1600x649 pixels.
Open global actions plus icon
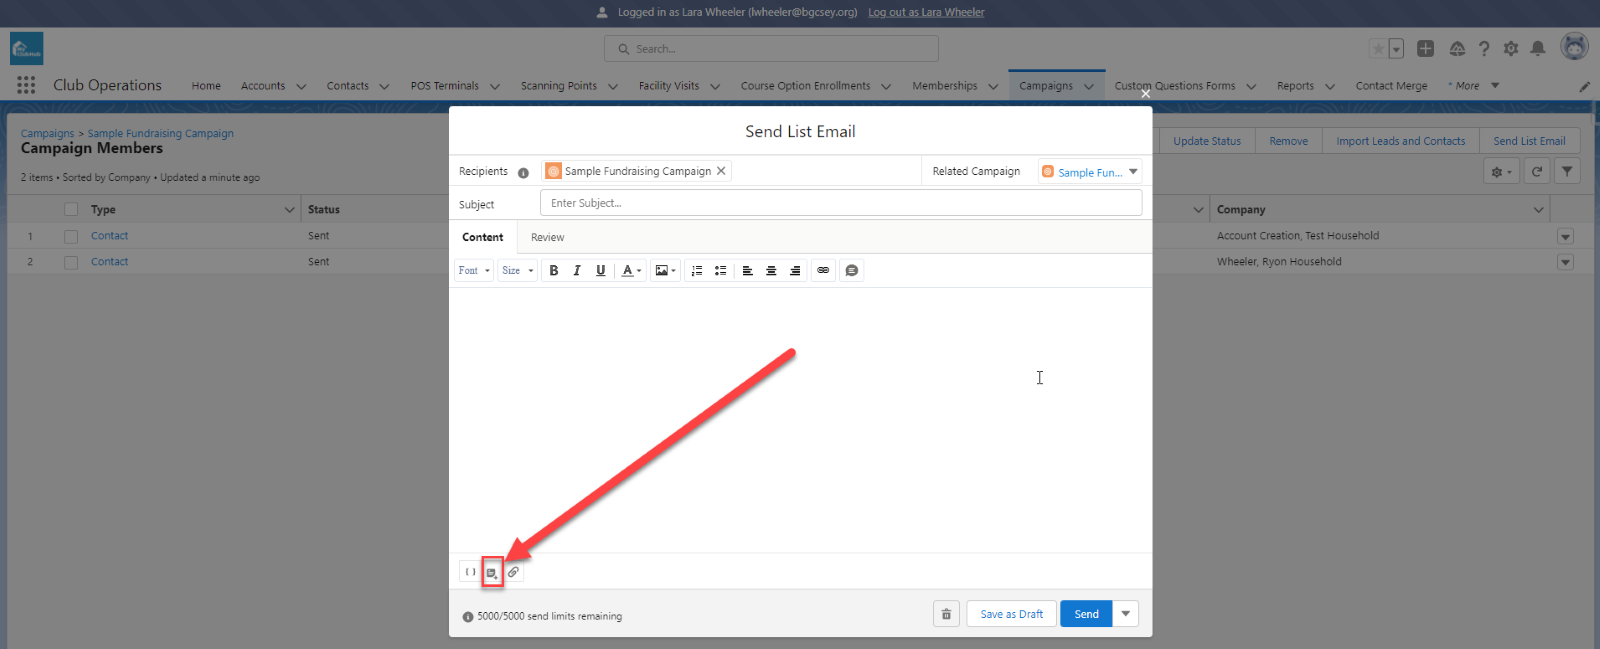[1426, 48]
